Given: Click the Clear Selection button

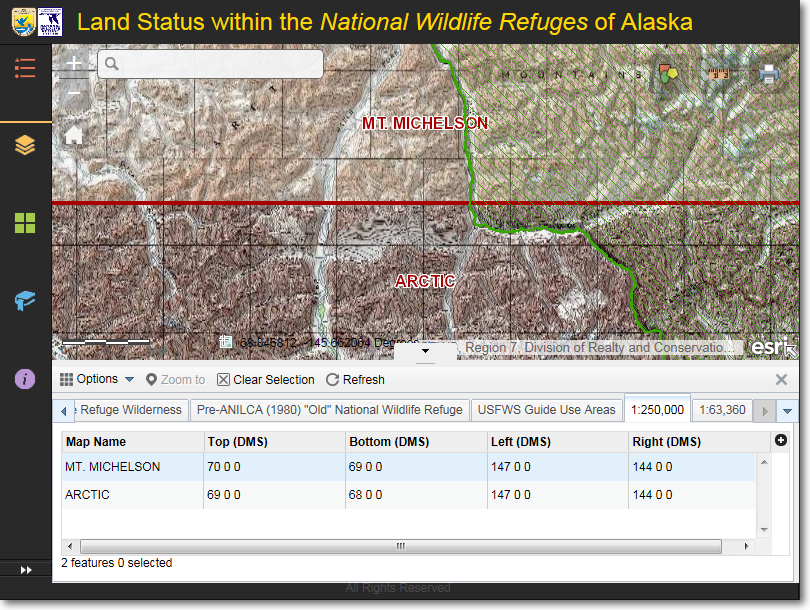Looking at the screenshot, I should (x=265, y=379).
